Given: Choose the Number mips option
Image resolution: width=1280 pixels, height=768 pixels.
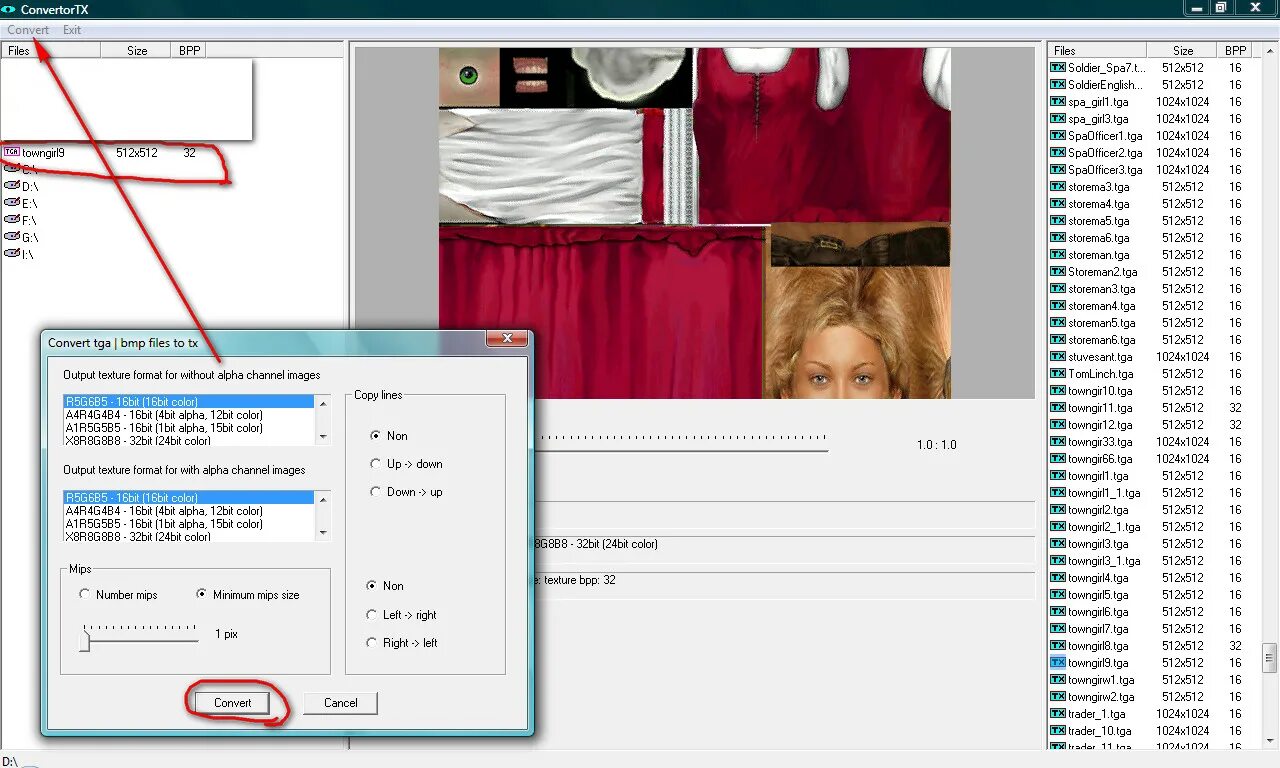Looking at the screenshot, I should point(85,595).
